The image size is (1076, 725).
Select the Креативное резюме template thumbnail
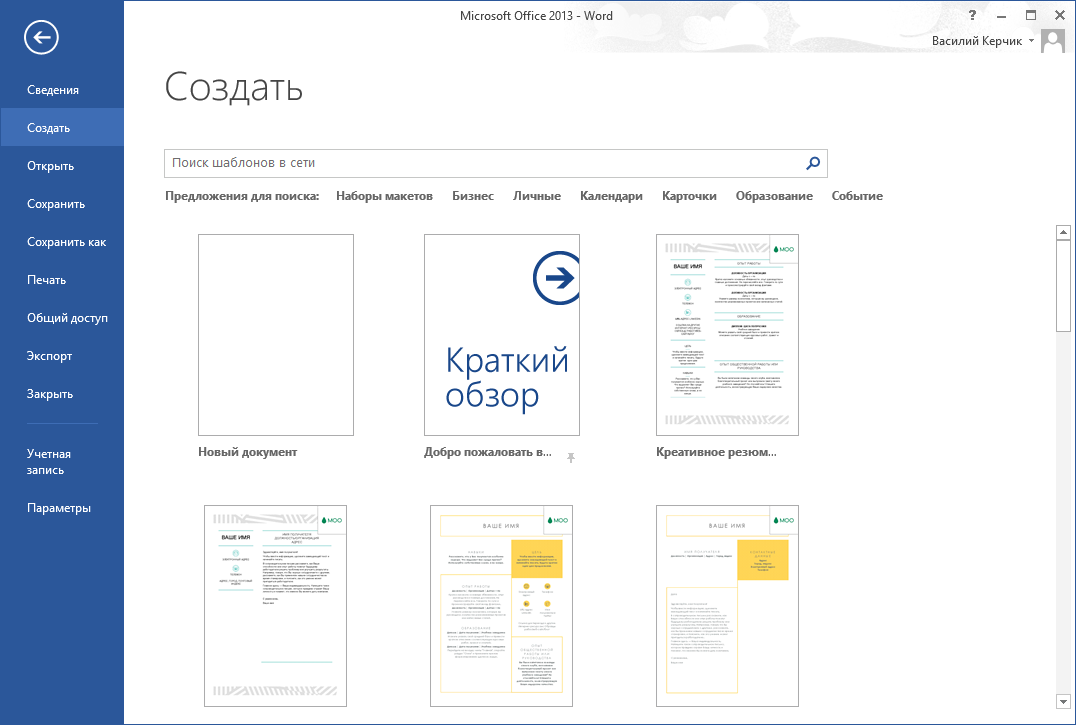pos(727,335)
